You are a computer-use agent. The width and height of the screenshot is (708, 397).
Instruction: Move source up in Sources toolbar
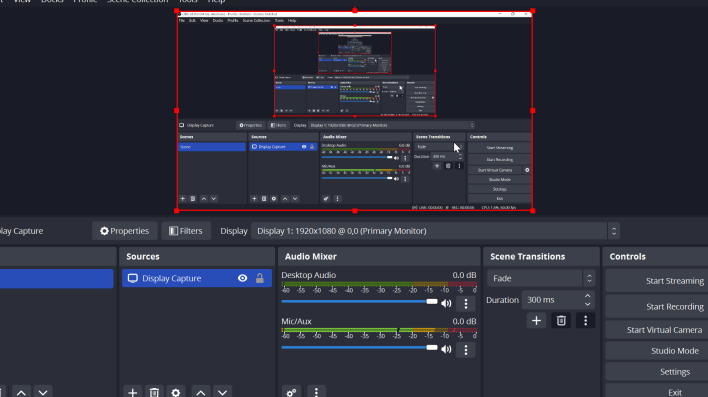(x=201, y=392)
